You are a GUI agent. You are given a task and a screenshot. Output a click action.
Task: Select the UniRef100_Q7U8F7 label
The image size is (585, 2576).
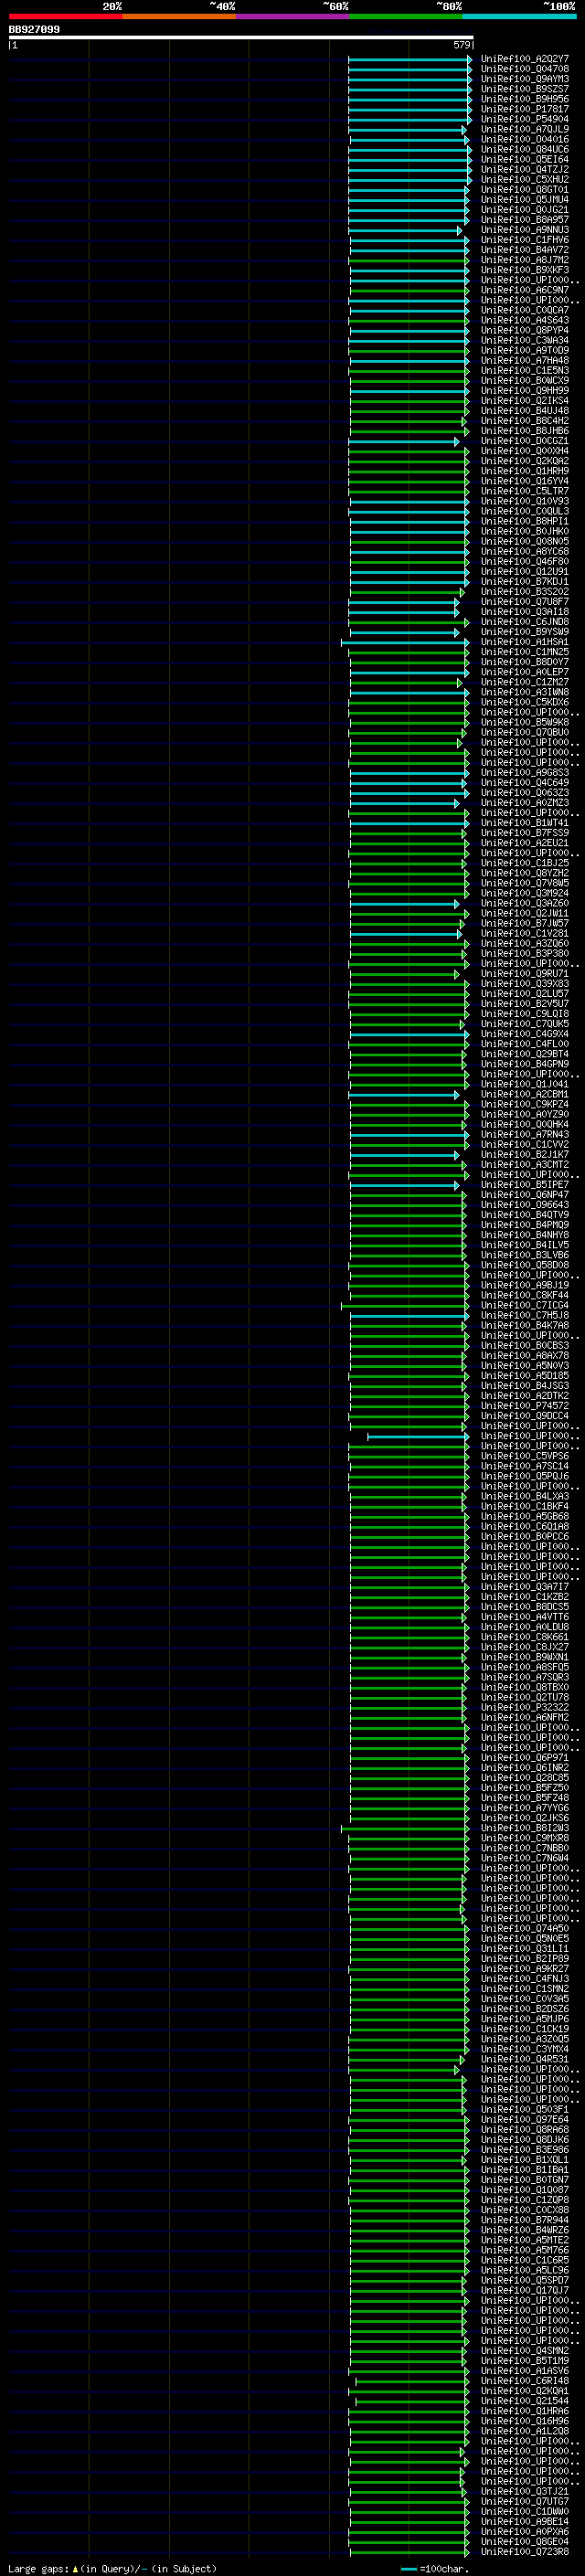[x=524, y=601]
